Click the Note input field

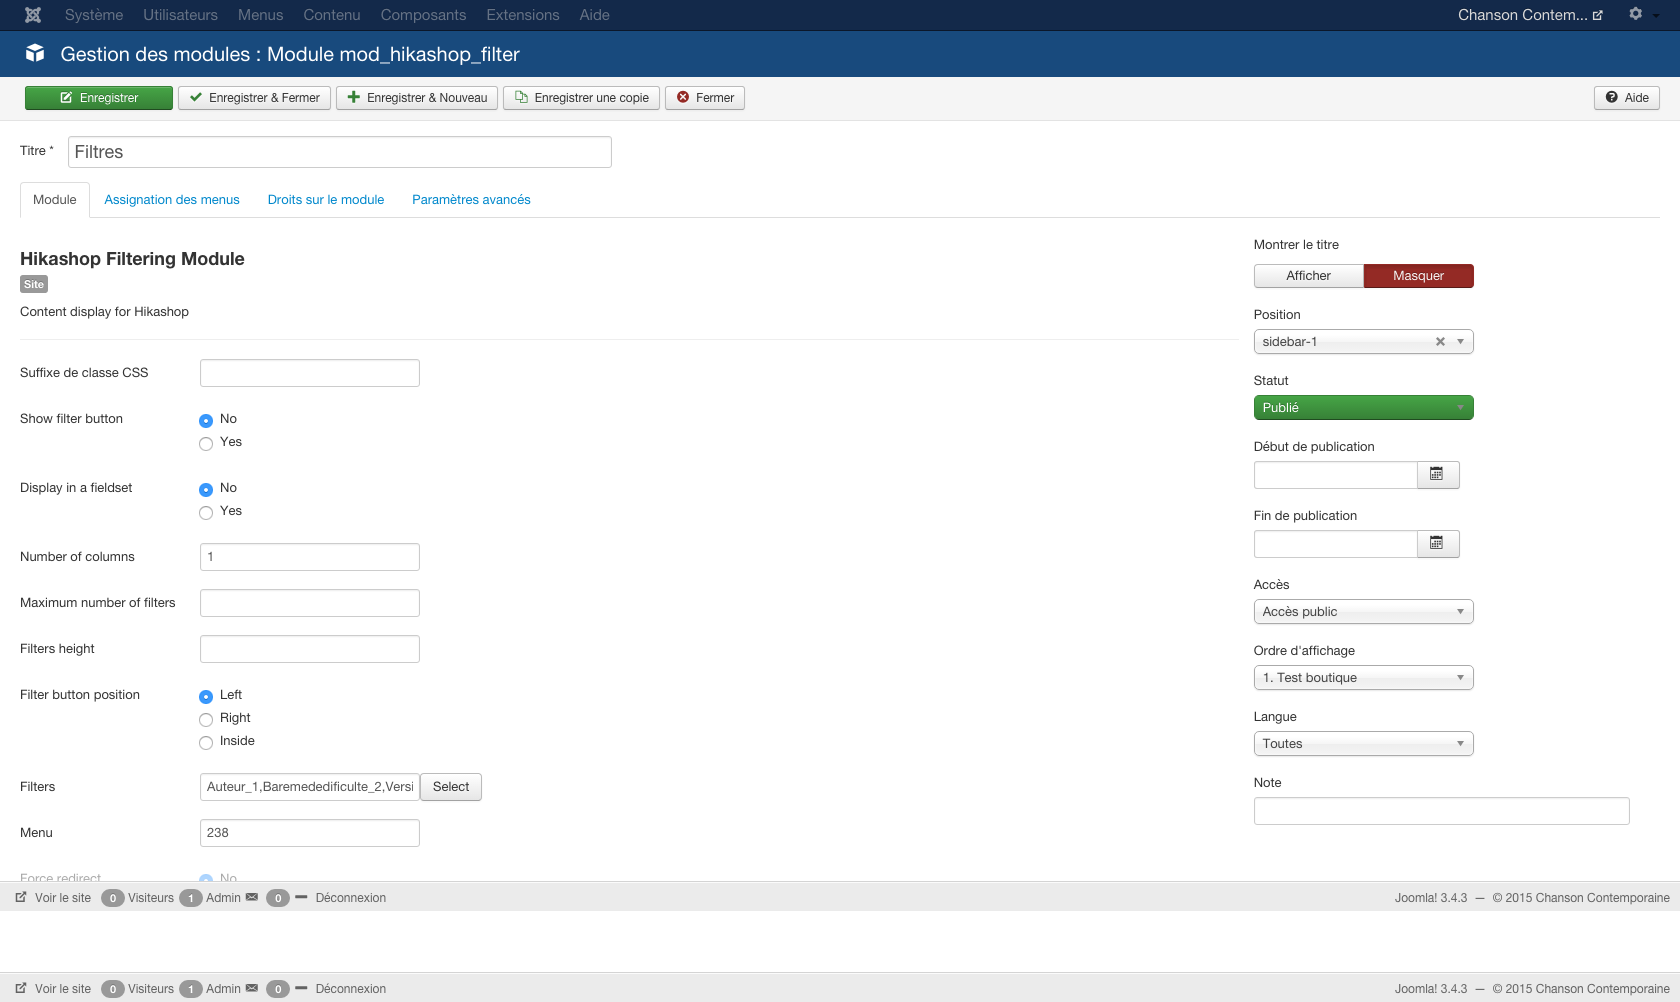[1442, 811]
